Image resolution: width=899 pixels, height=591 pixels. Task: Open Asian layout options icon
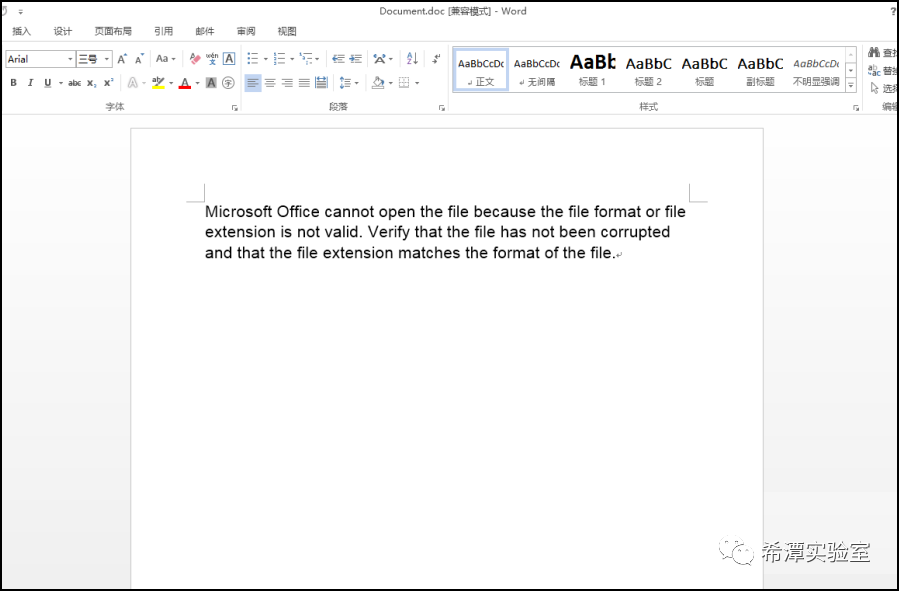(x=380, y=58)
